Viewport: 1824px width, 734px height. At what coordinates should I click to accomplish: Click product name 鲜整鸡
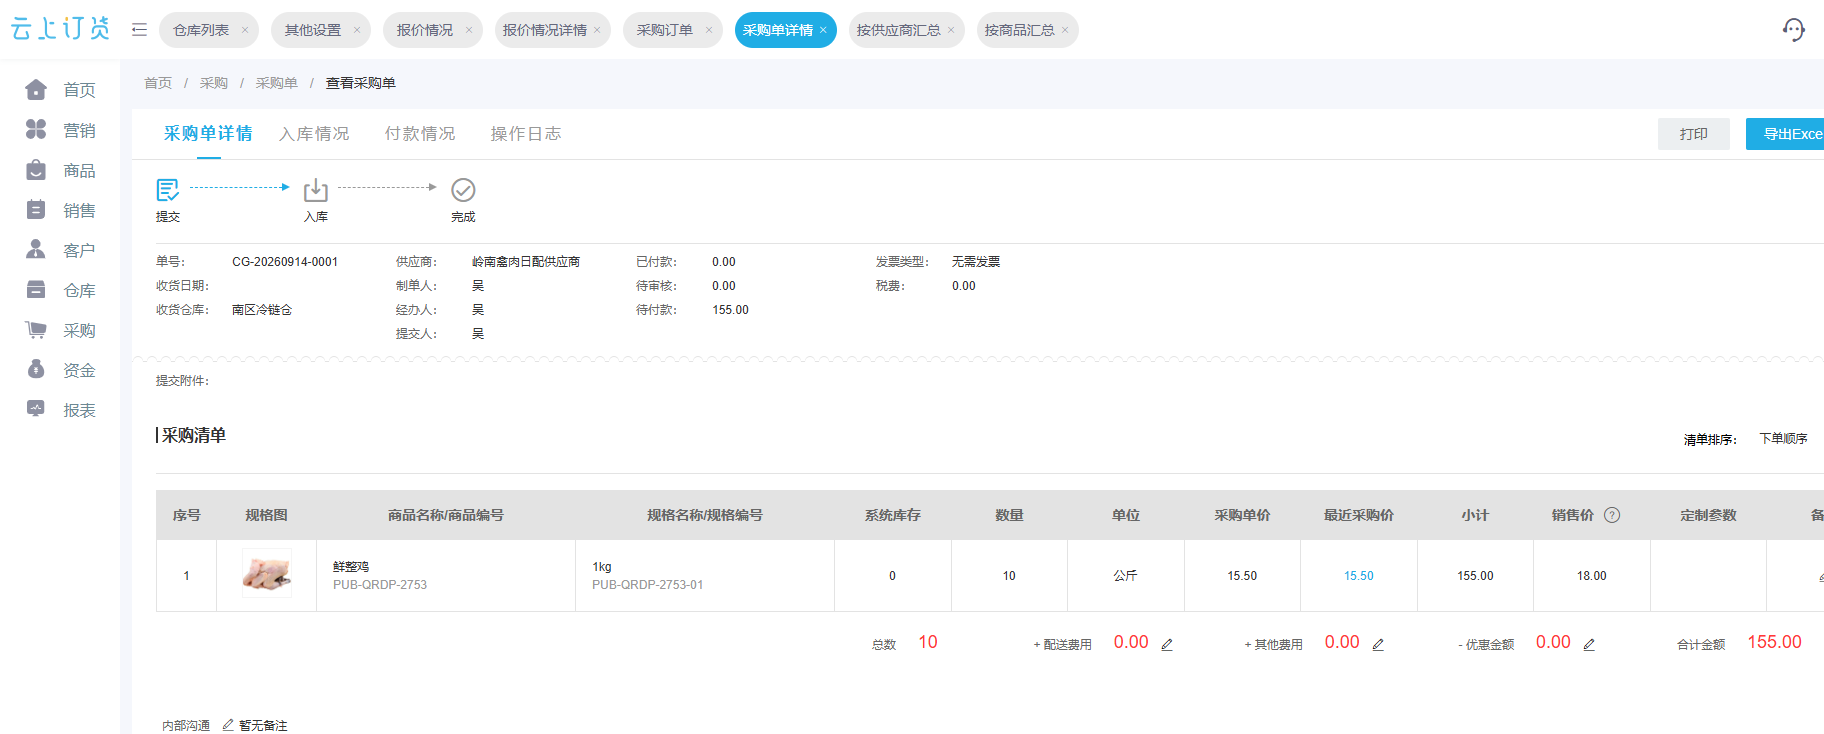(x=351, y=567)
